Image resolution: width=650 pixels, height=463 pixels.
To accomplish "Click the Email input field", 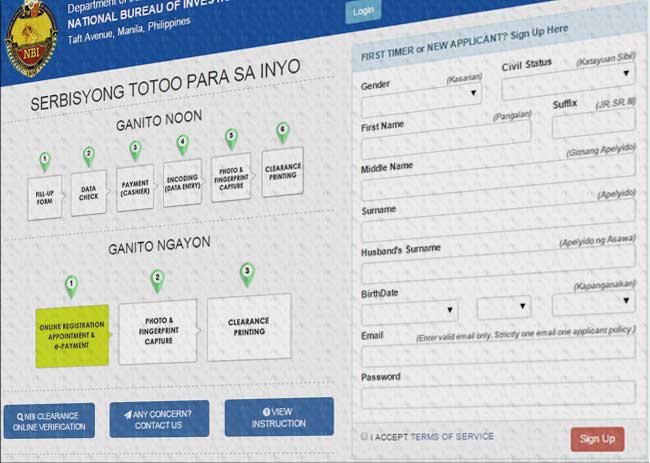I will pyautogui.click(x=498, y=351).
